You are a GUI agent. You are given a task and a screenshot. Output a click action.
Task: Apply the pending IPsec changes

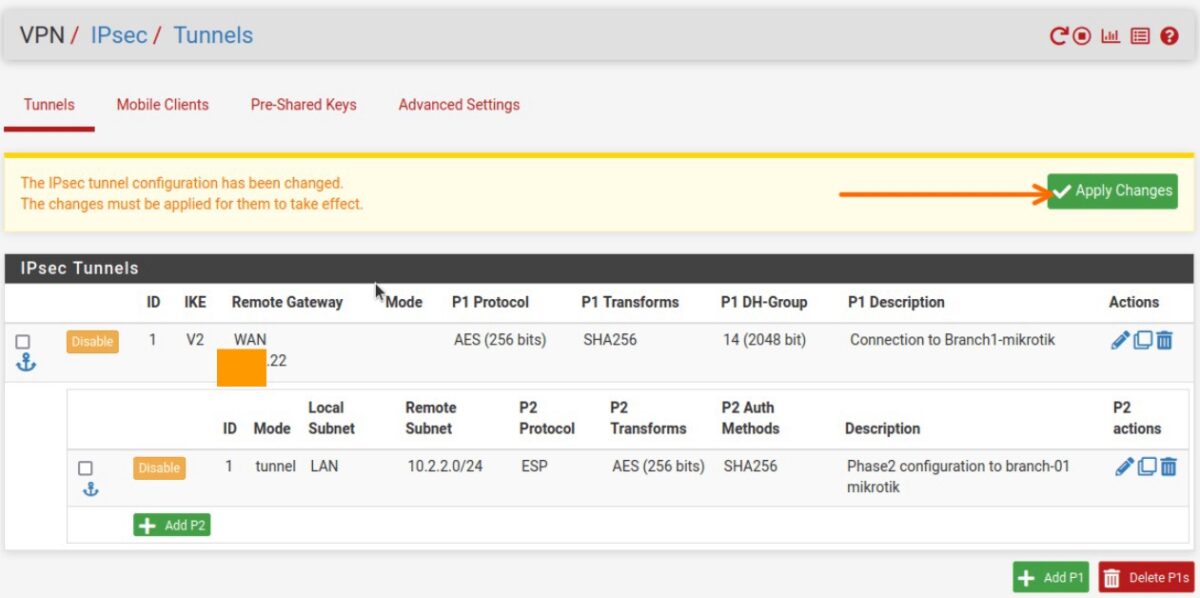pos(1112,190)
